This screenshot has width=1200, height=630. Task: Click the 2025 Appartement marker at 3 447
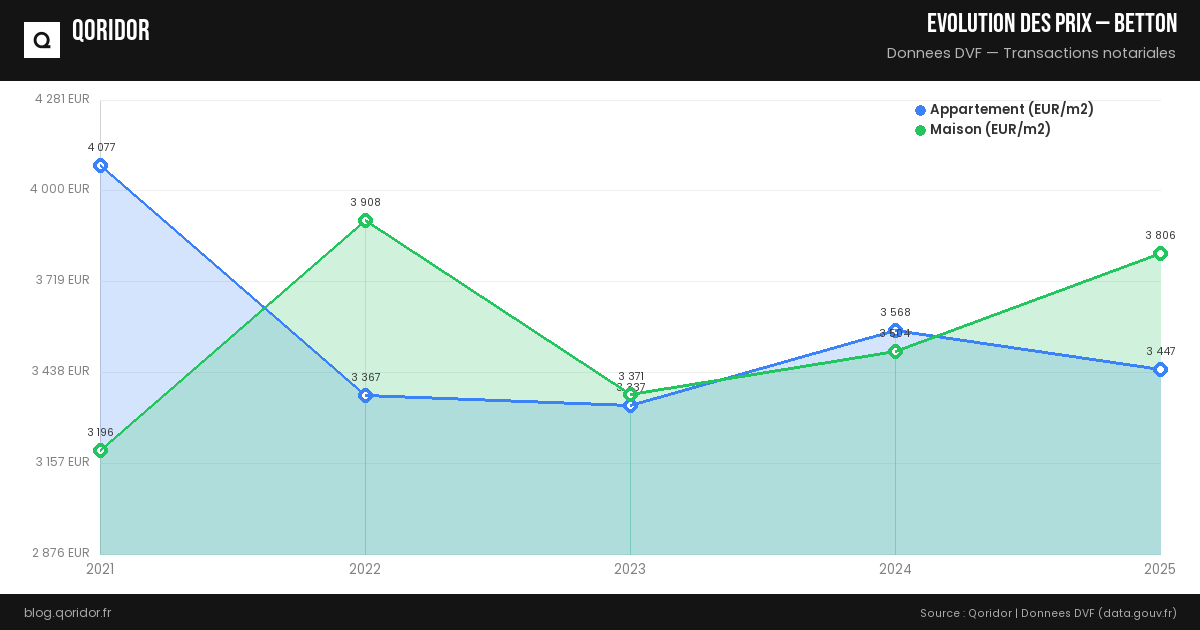click(1160, 370)
